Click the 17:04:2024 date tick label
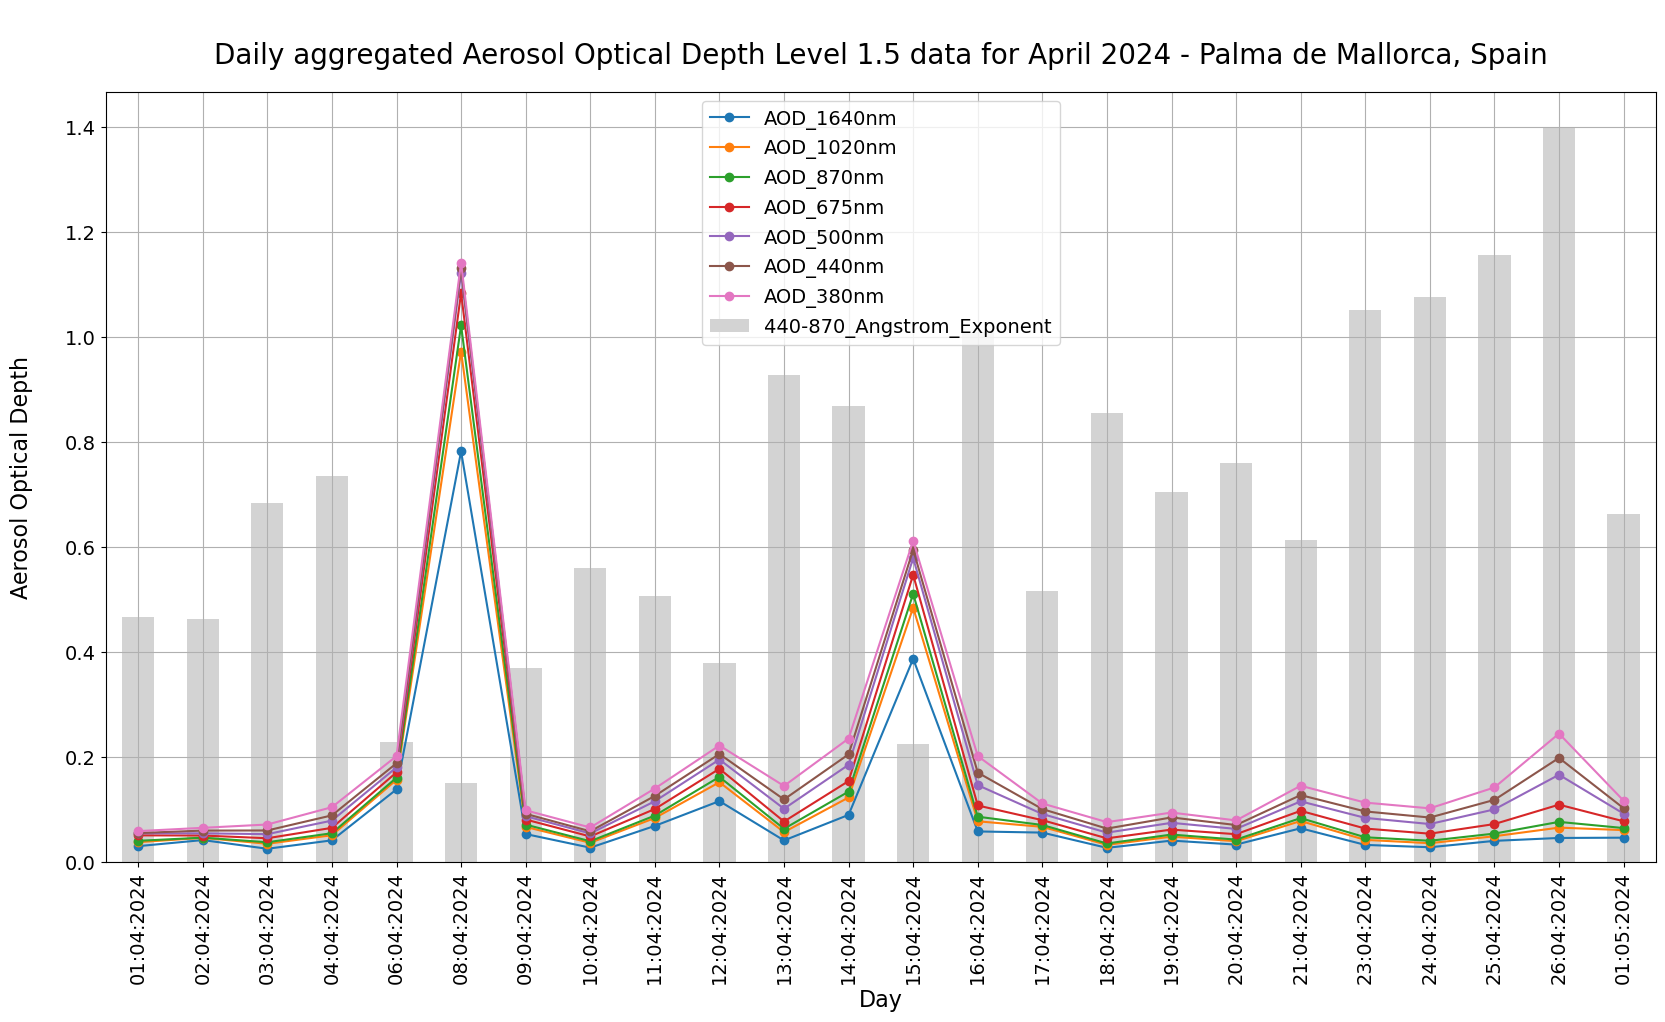 [x=1042, y=930]
